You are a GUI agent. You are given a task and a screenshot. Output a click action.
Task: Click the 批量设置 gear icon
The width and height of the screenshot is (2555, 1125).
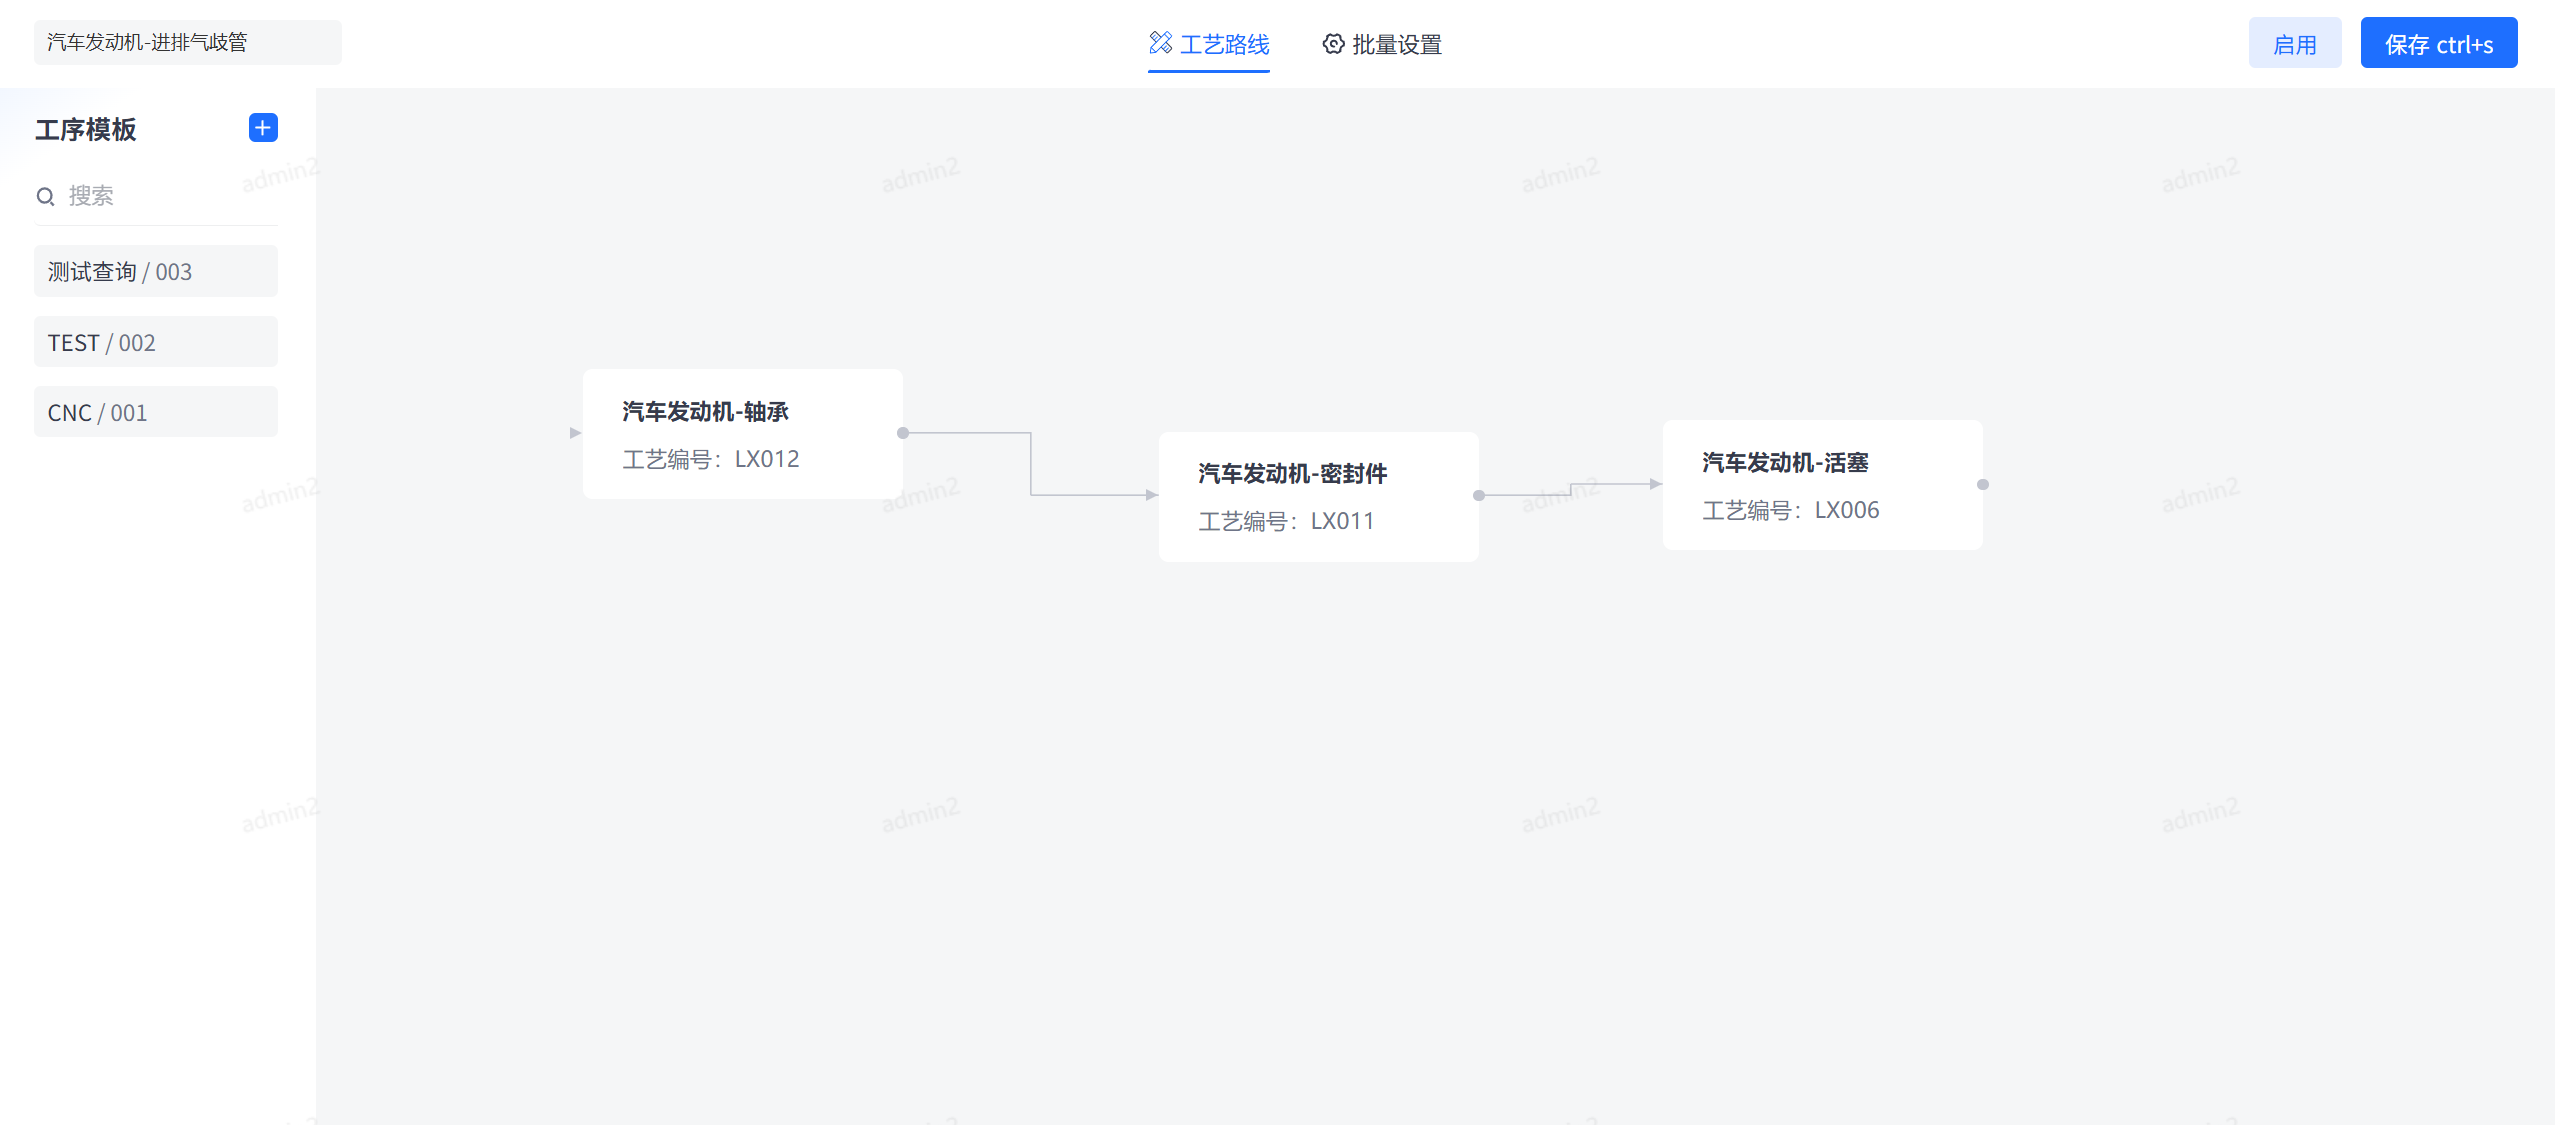(1333, 44)
